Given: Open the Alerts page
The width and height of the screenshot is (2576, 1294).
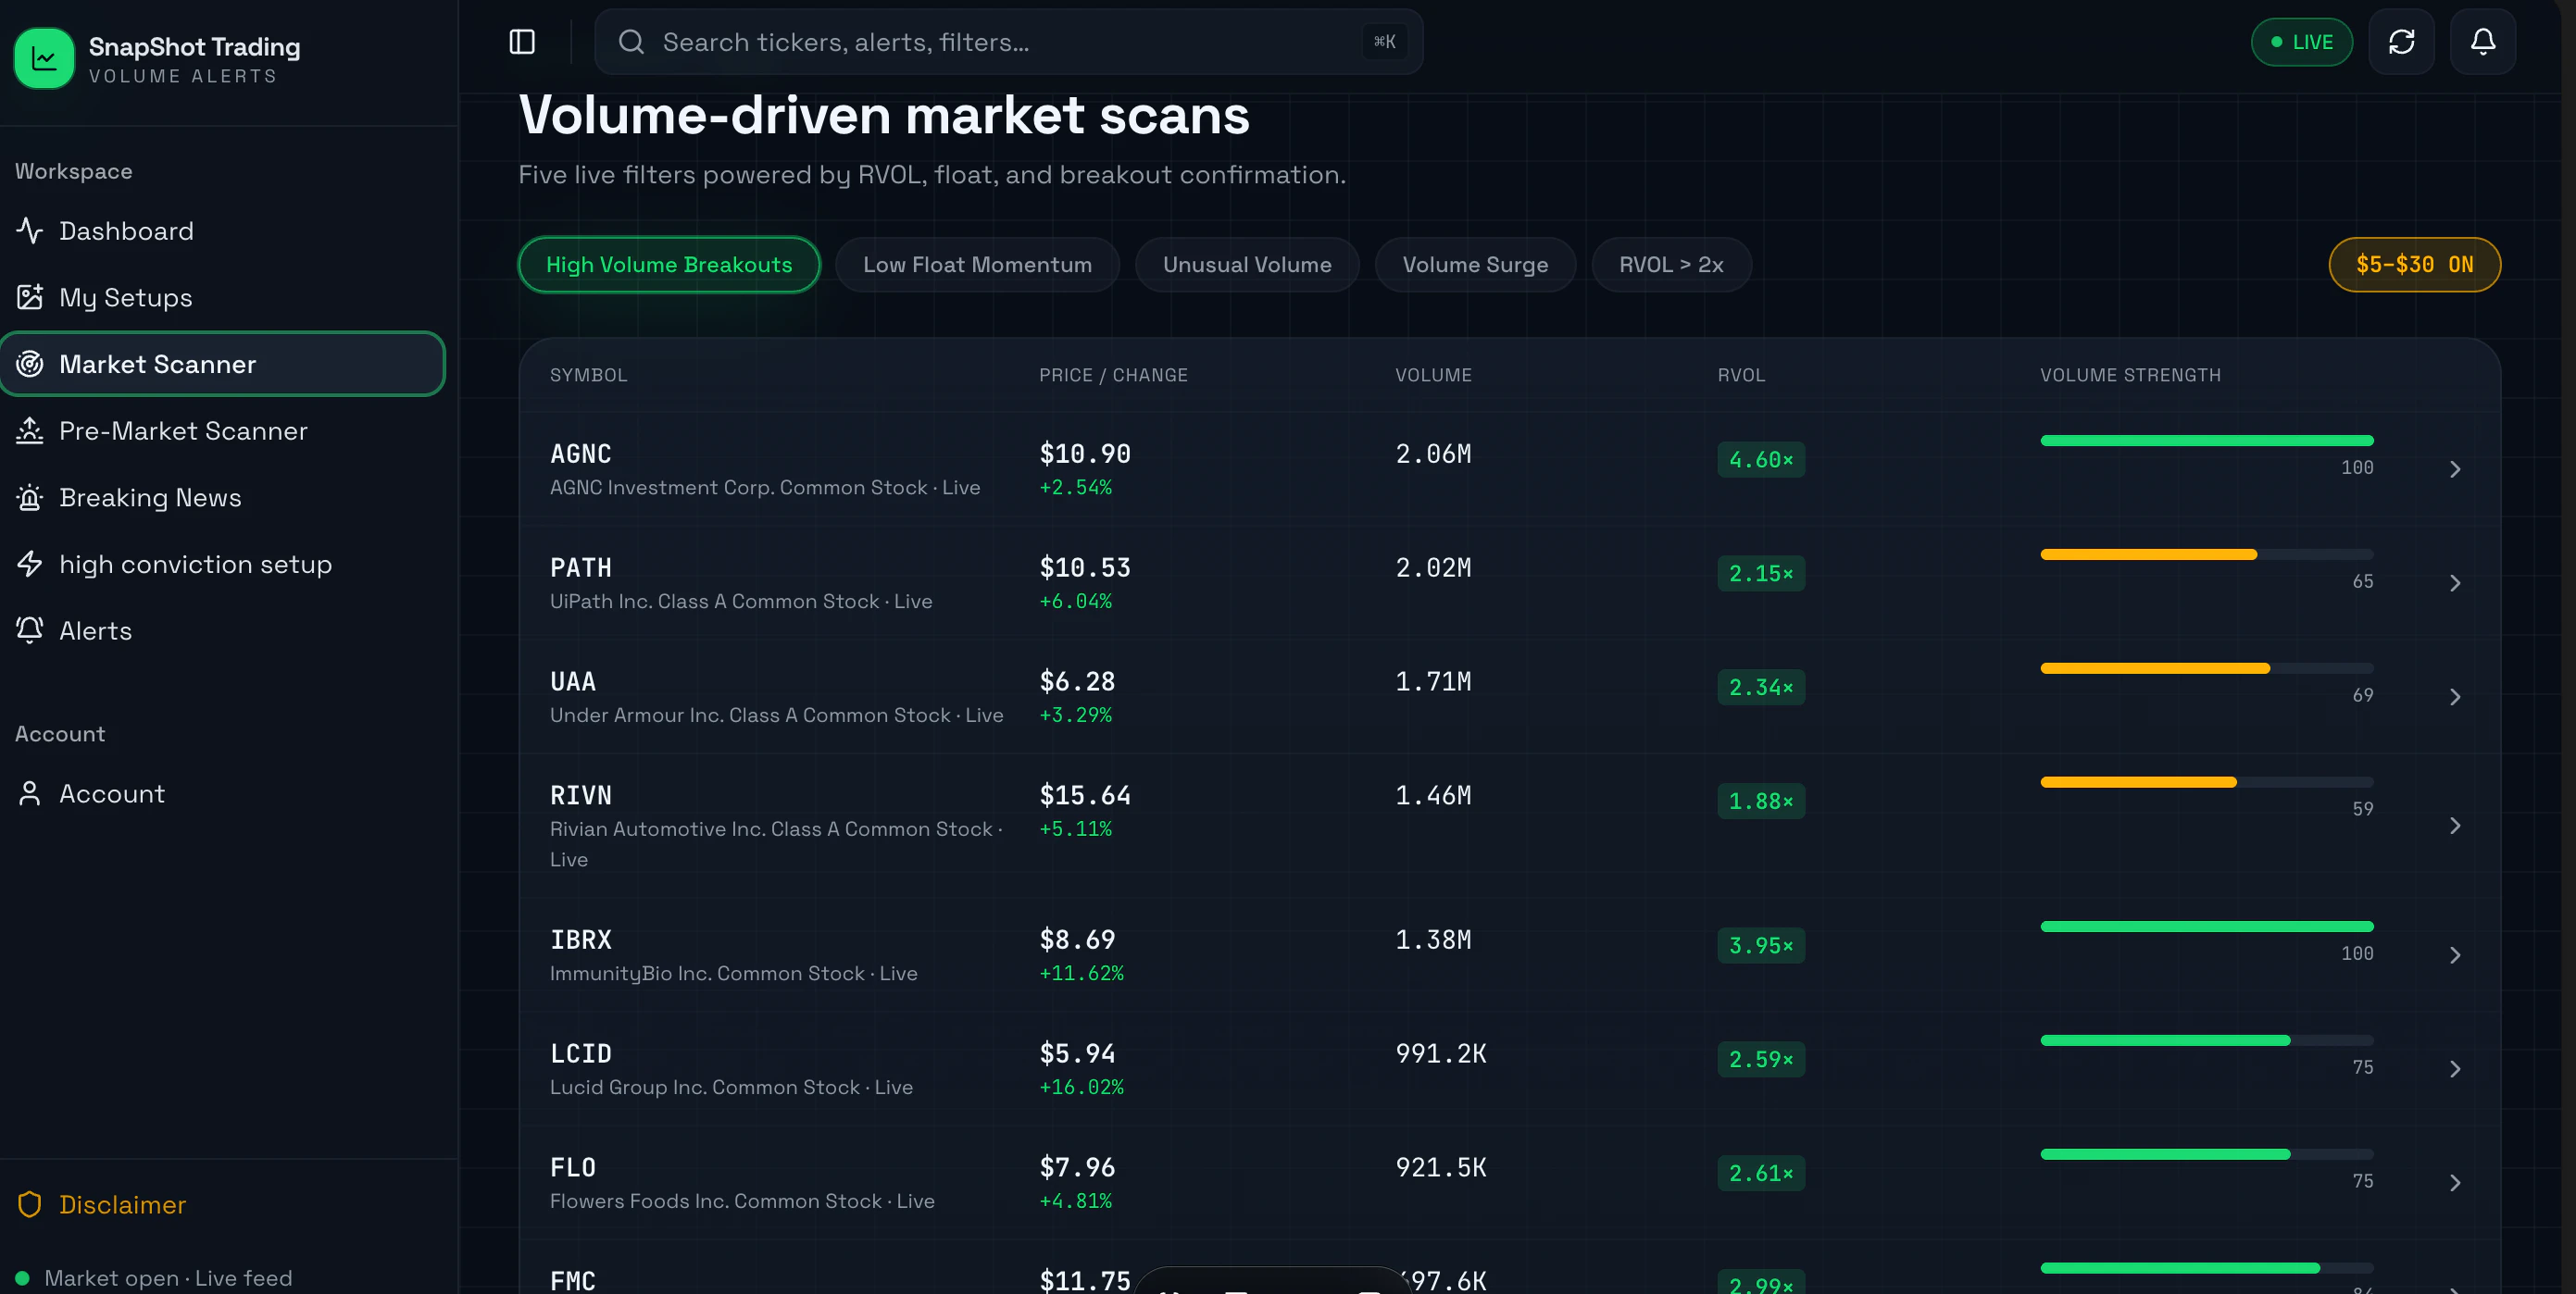Looking at the screenshot, I should [222, 630].
